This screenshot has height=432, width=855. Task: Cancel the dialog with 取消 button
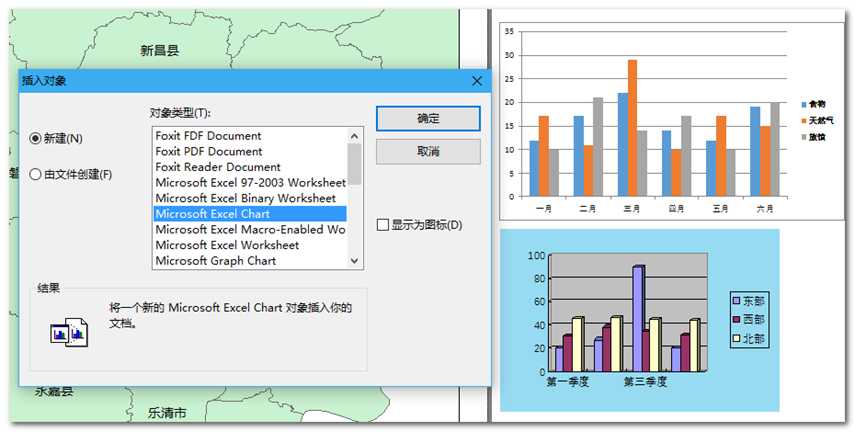click(x=428, y=152)
